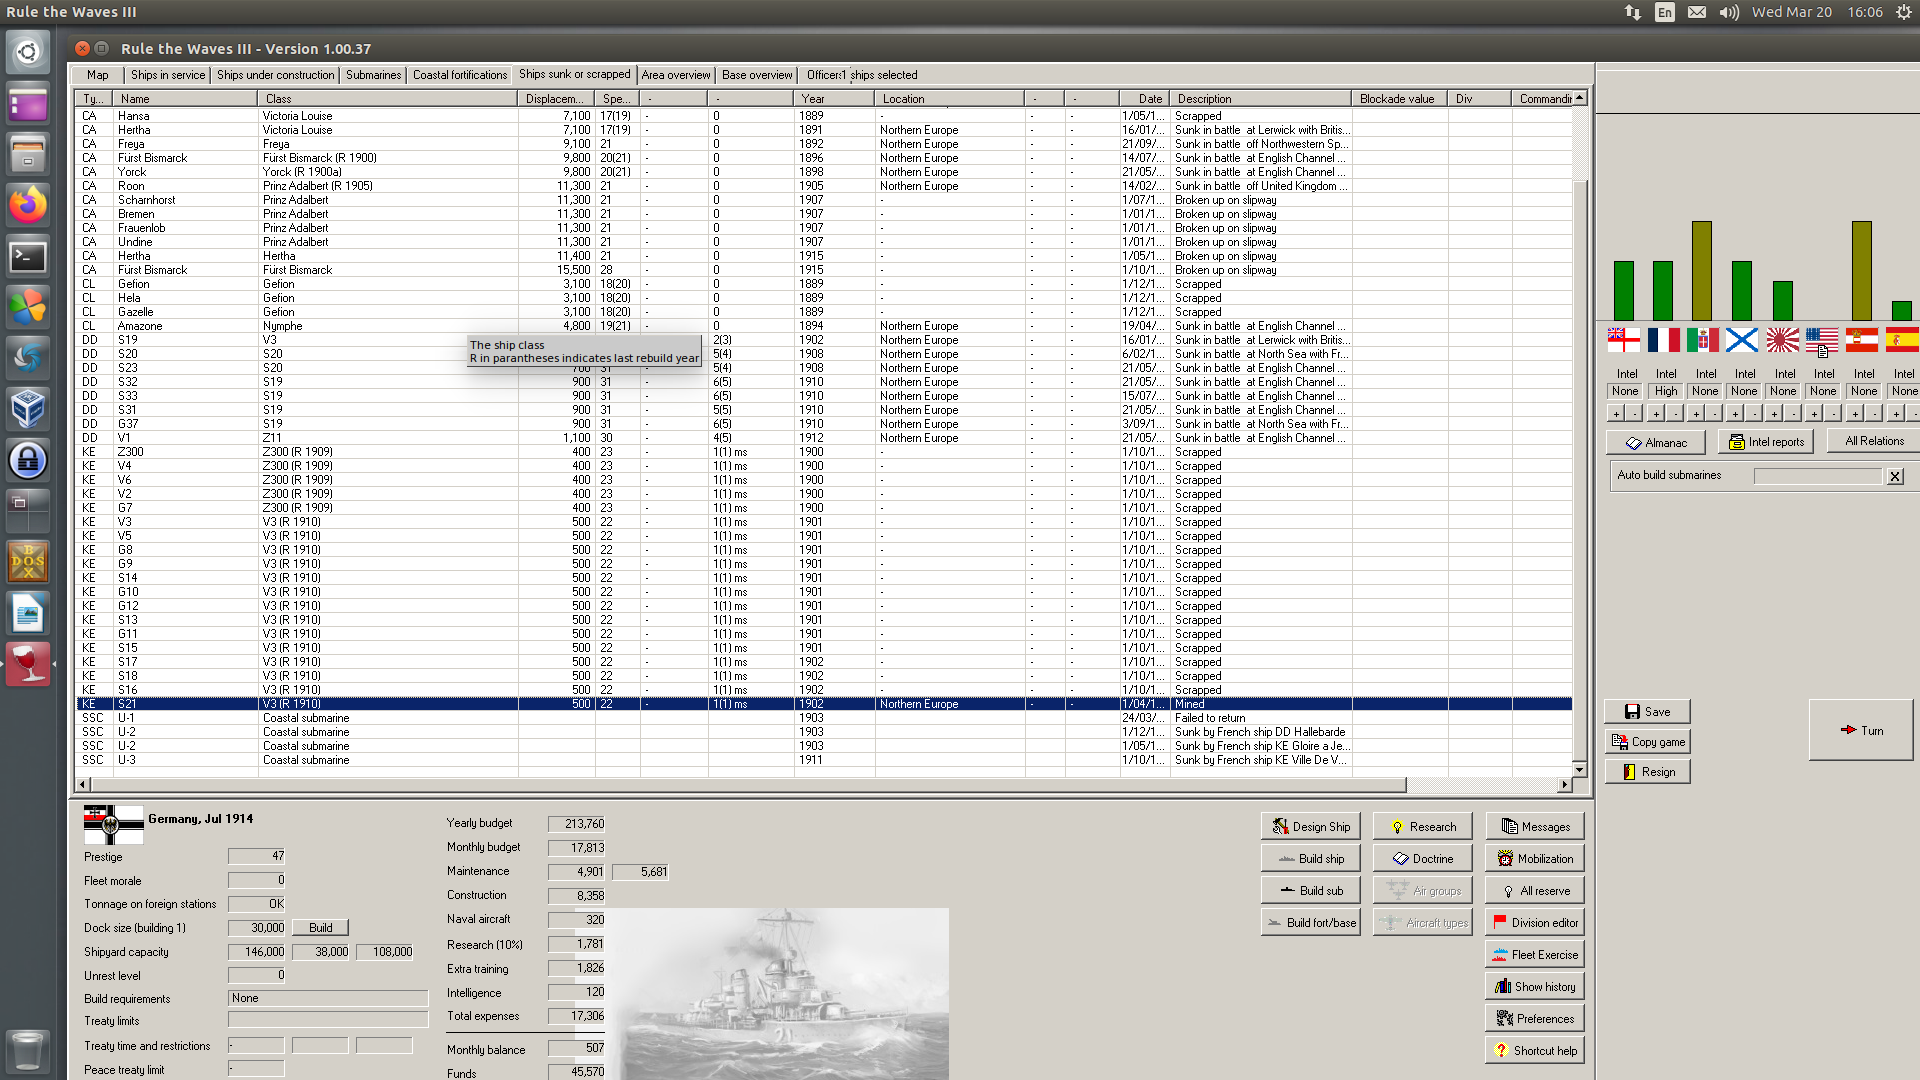The width and height of the screenshot is (1920, 1080).
Task: Select the Scharnhorst ship row
Action: [x=824, y=200]
